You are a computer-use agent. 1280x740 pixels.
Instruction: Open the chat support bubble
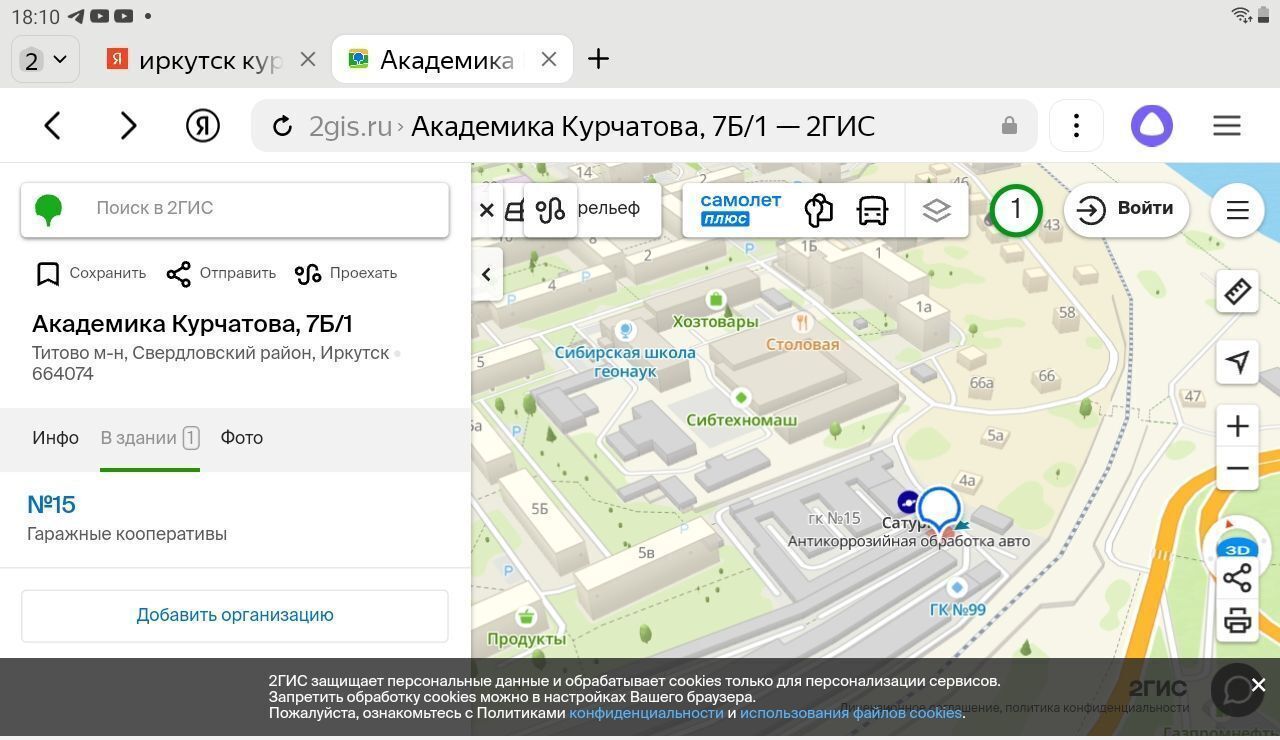point(1238,690)
